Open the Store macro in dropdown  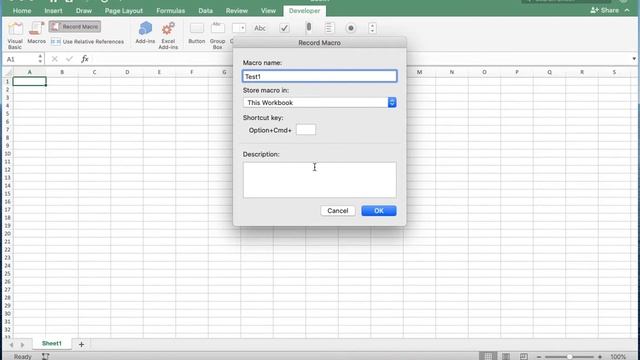pos(319,102)
